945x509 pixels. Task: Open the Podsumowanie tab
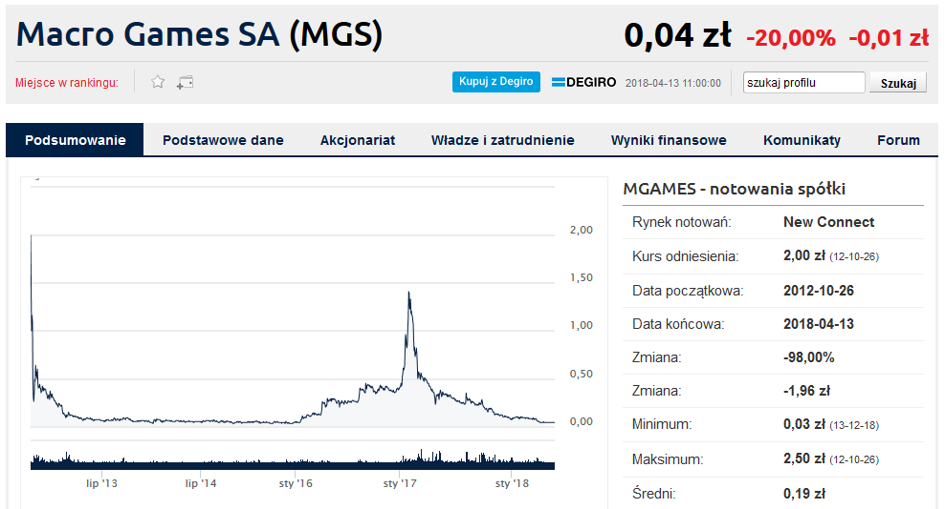pos(75,140)
